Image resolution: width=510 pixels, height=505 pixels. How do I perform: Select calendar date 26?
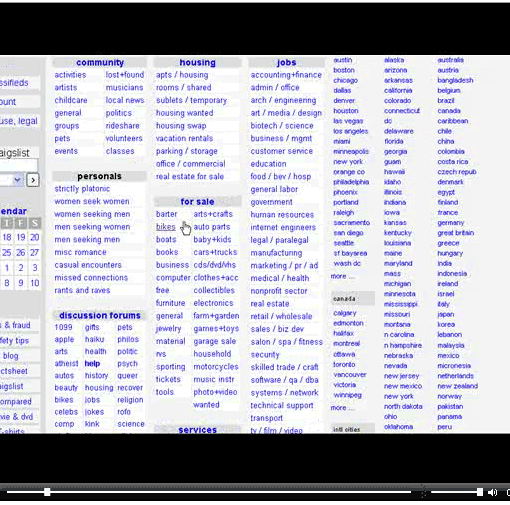21,253
